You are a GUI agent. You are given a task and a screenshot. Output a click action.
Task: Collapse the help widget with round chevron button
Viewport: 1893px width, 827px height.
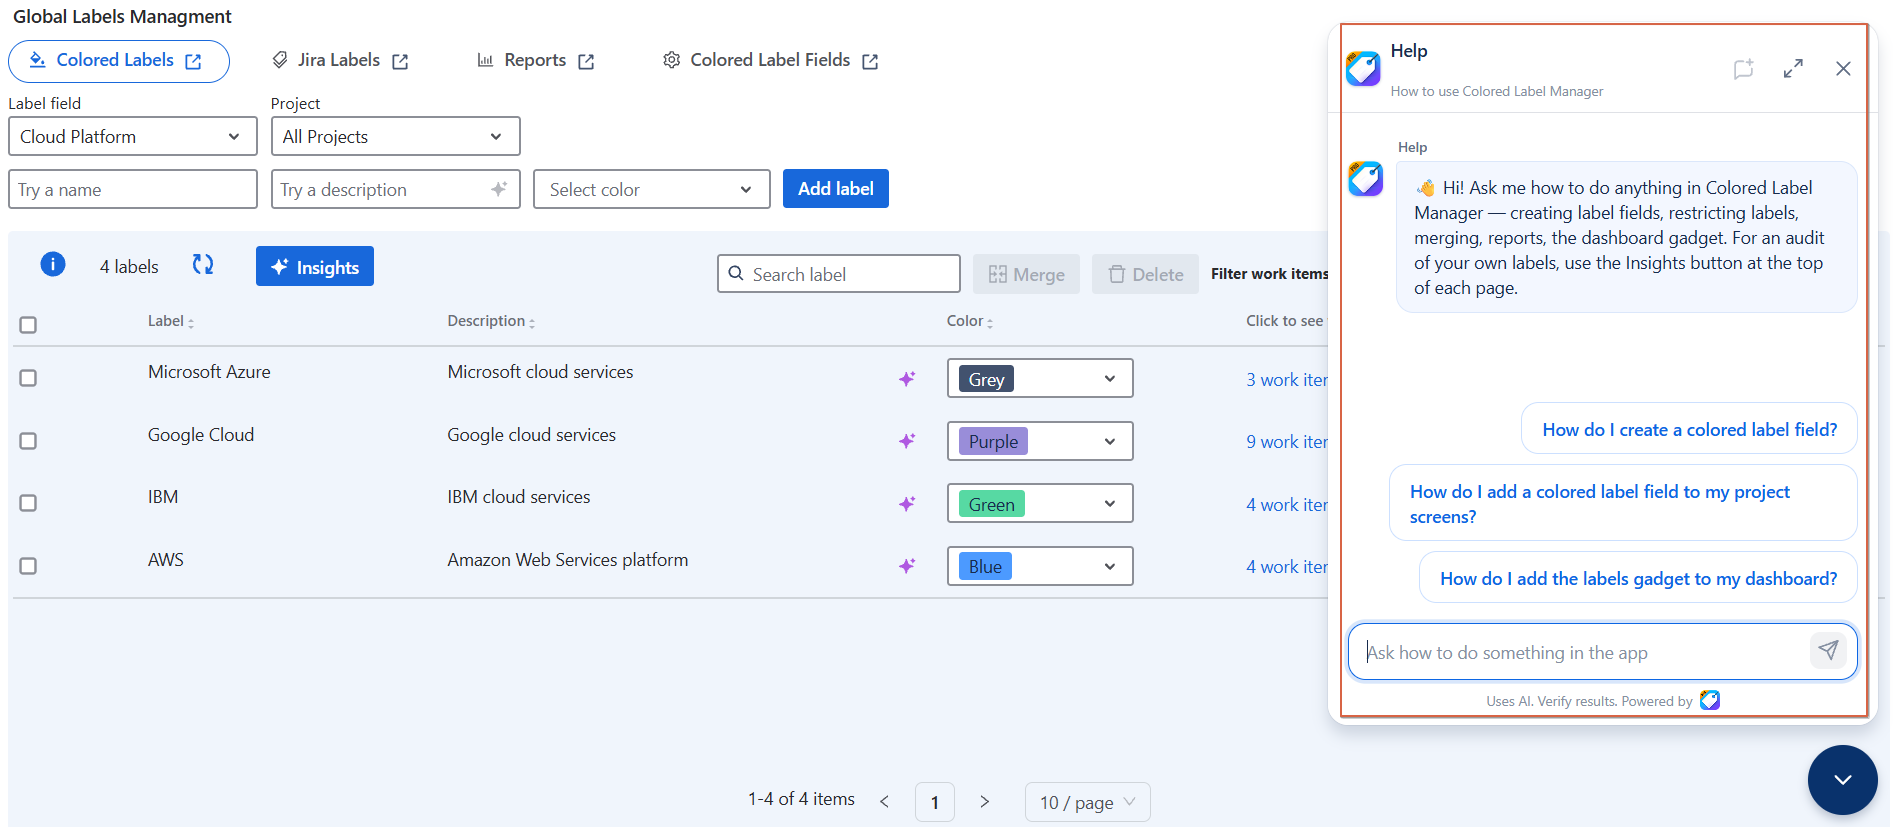tap(1842, 780)
